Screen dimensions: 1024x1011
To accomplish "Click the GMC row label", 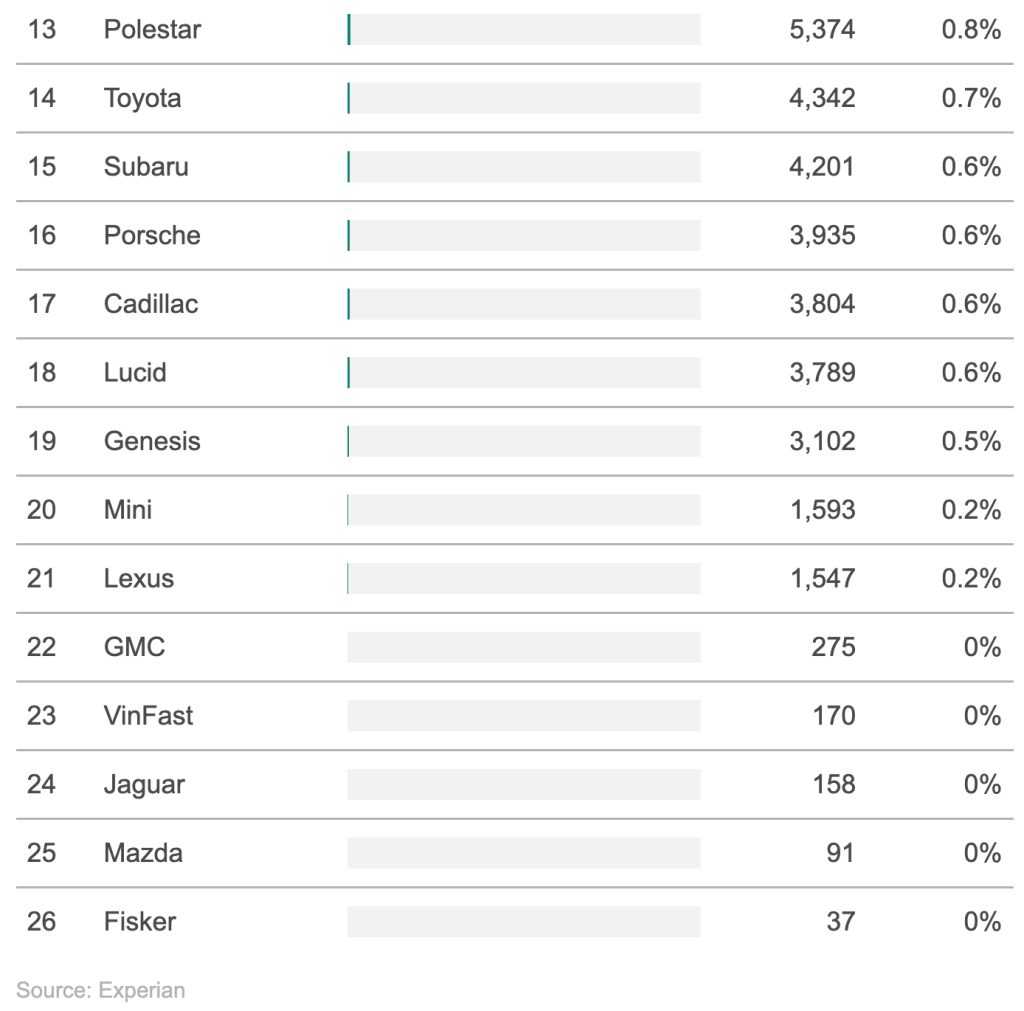I will coord(135,647).
